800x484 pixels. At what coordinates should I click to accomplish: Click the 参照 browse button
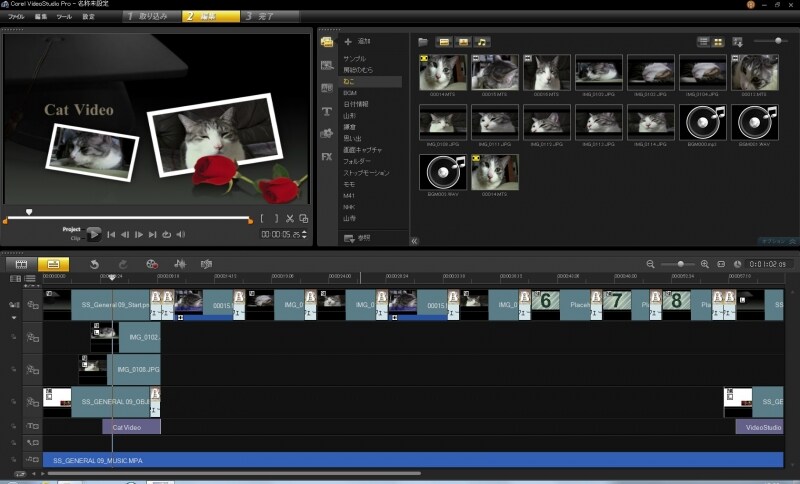click(x=357, y=238)
